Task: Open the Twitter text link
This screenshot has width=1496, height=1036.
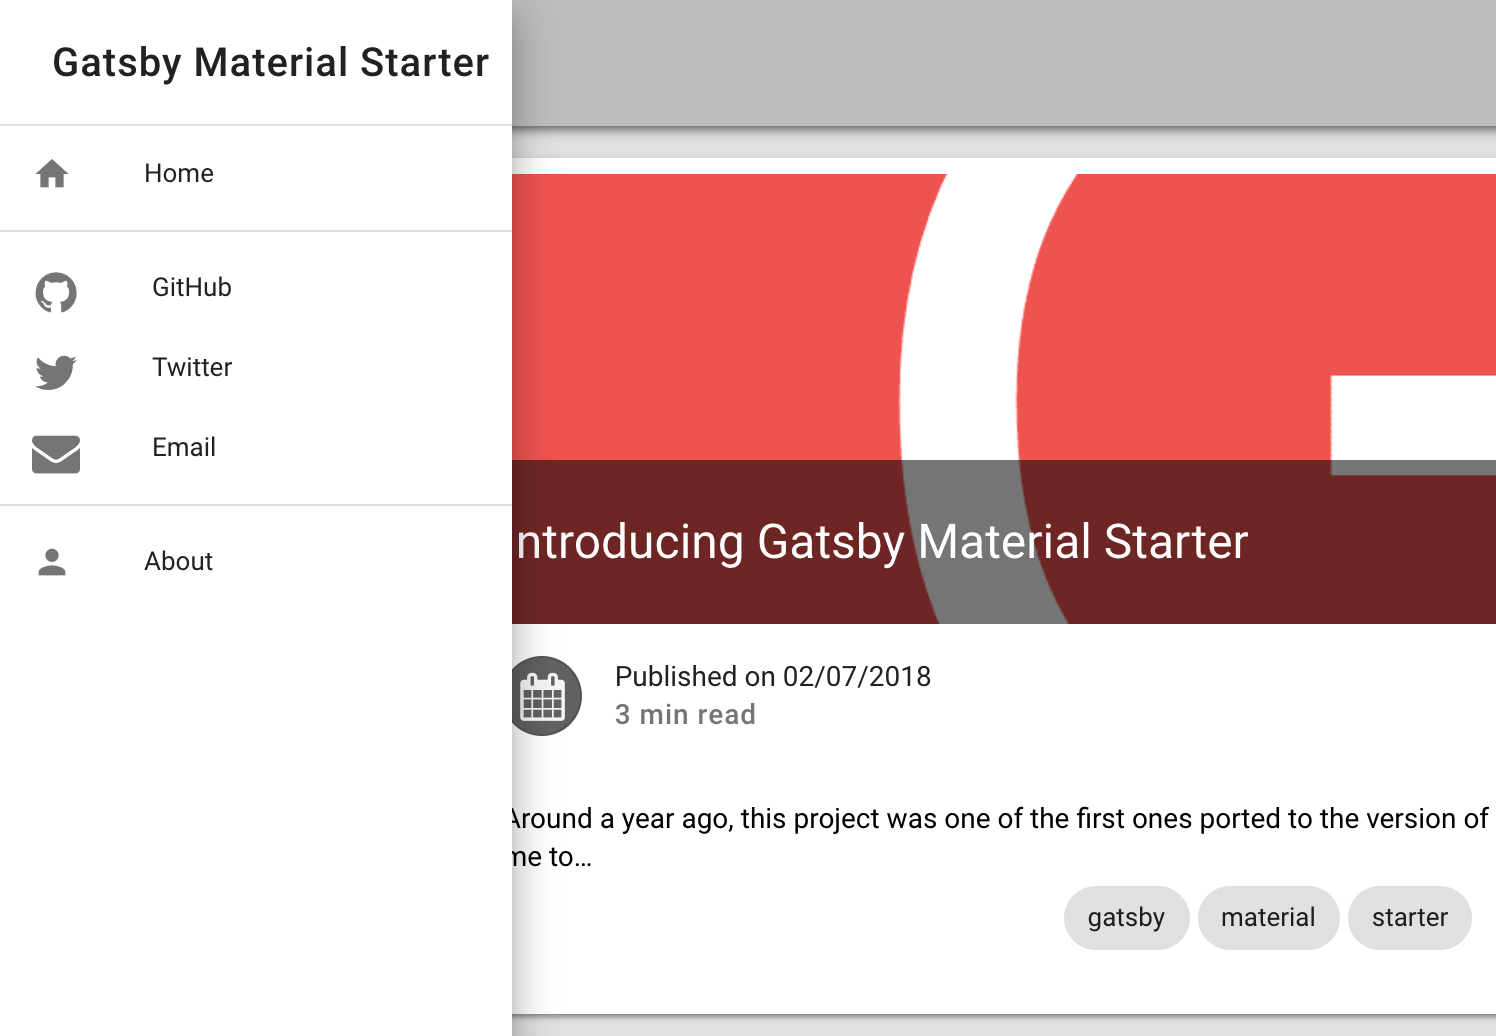Action: pyautogui.click(x=192, y=368)
